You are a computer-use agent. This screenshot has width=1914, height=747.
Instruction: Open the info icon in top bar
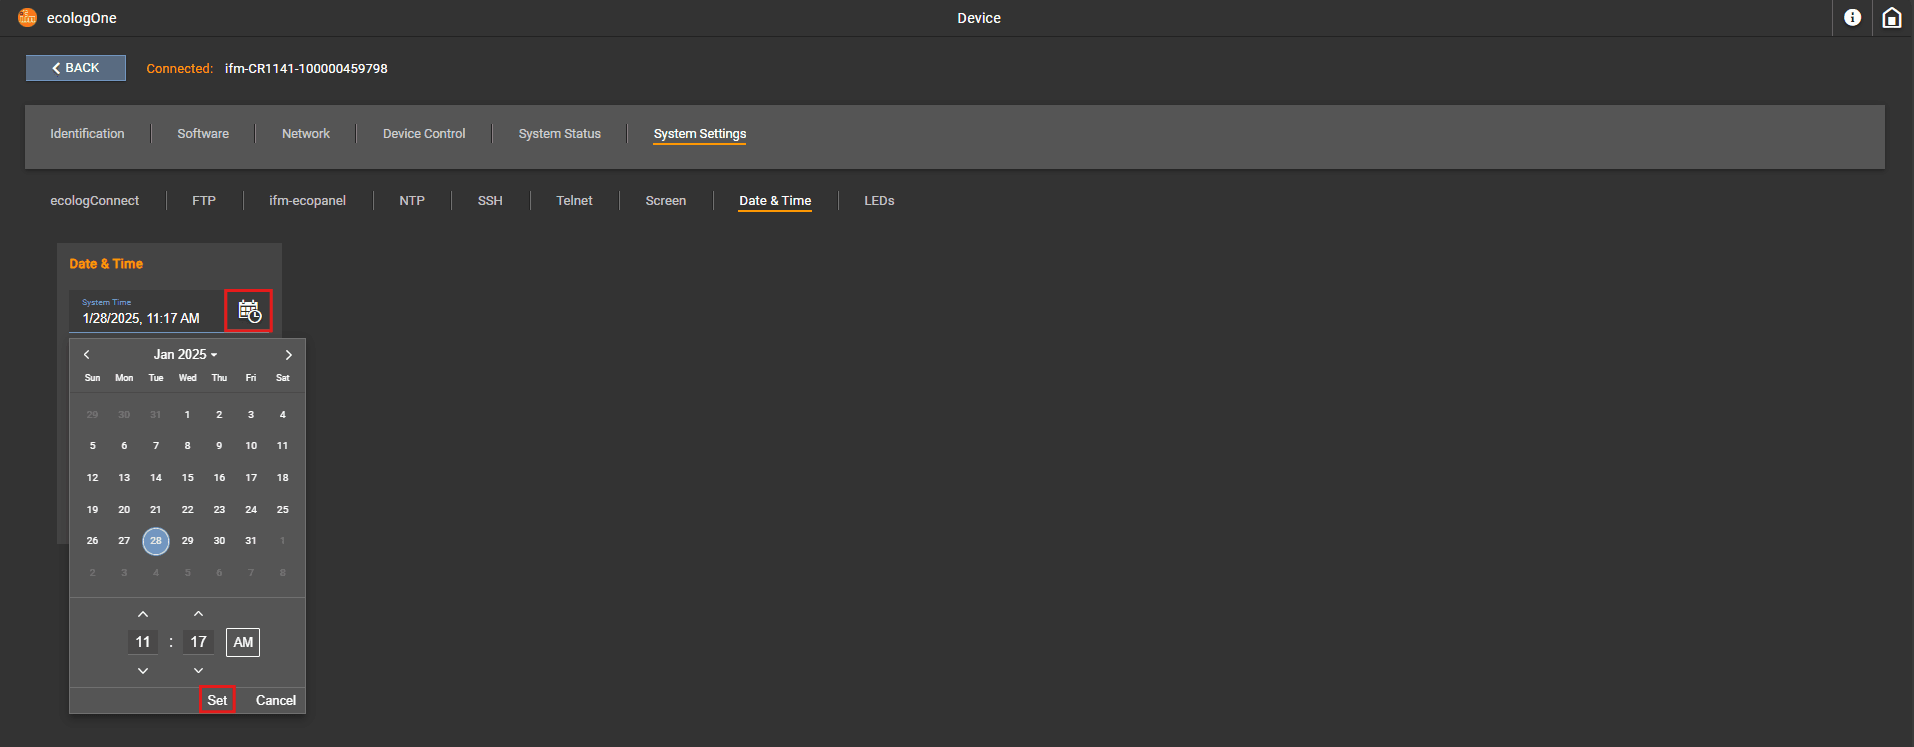tap(1852, 18)
